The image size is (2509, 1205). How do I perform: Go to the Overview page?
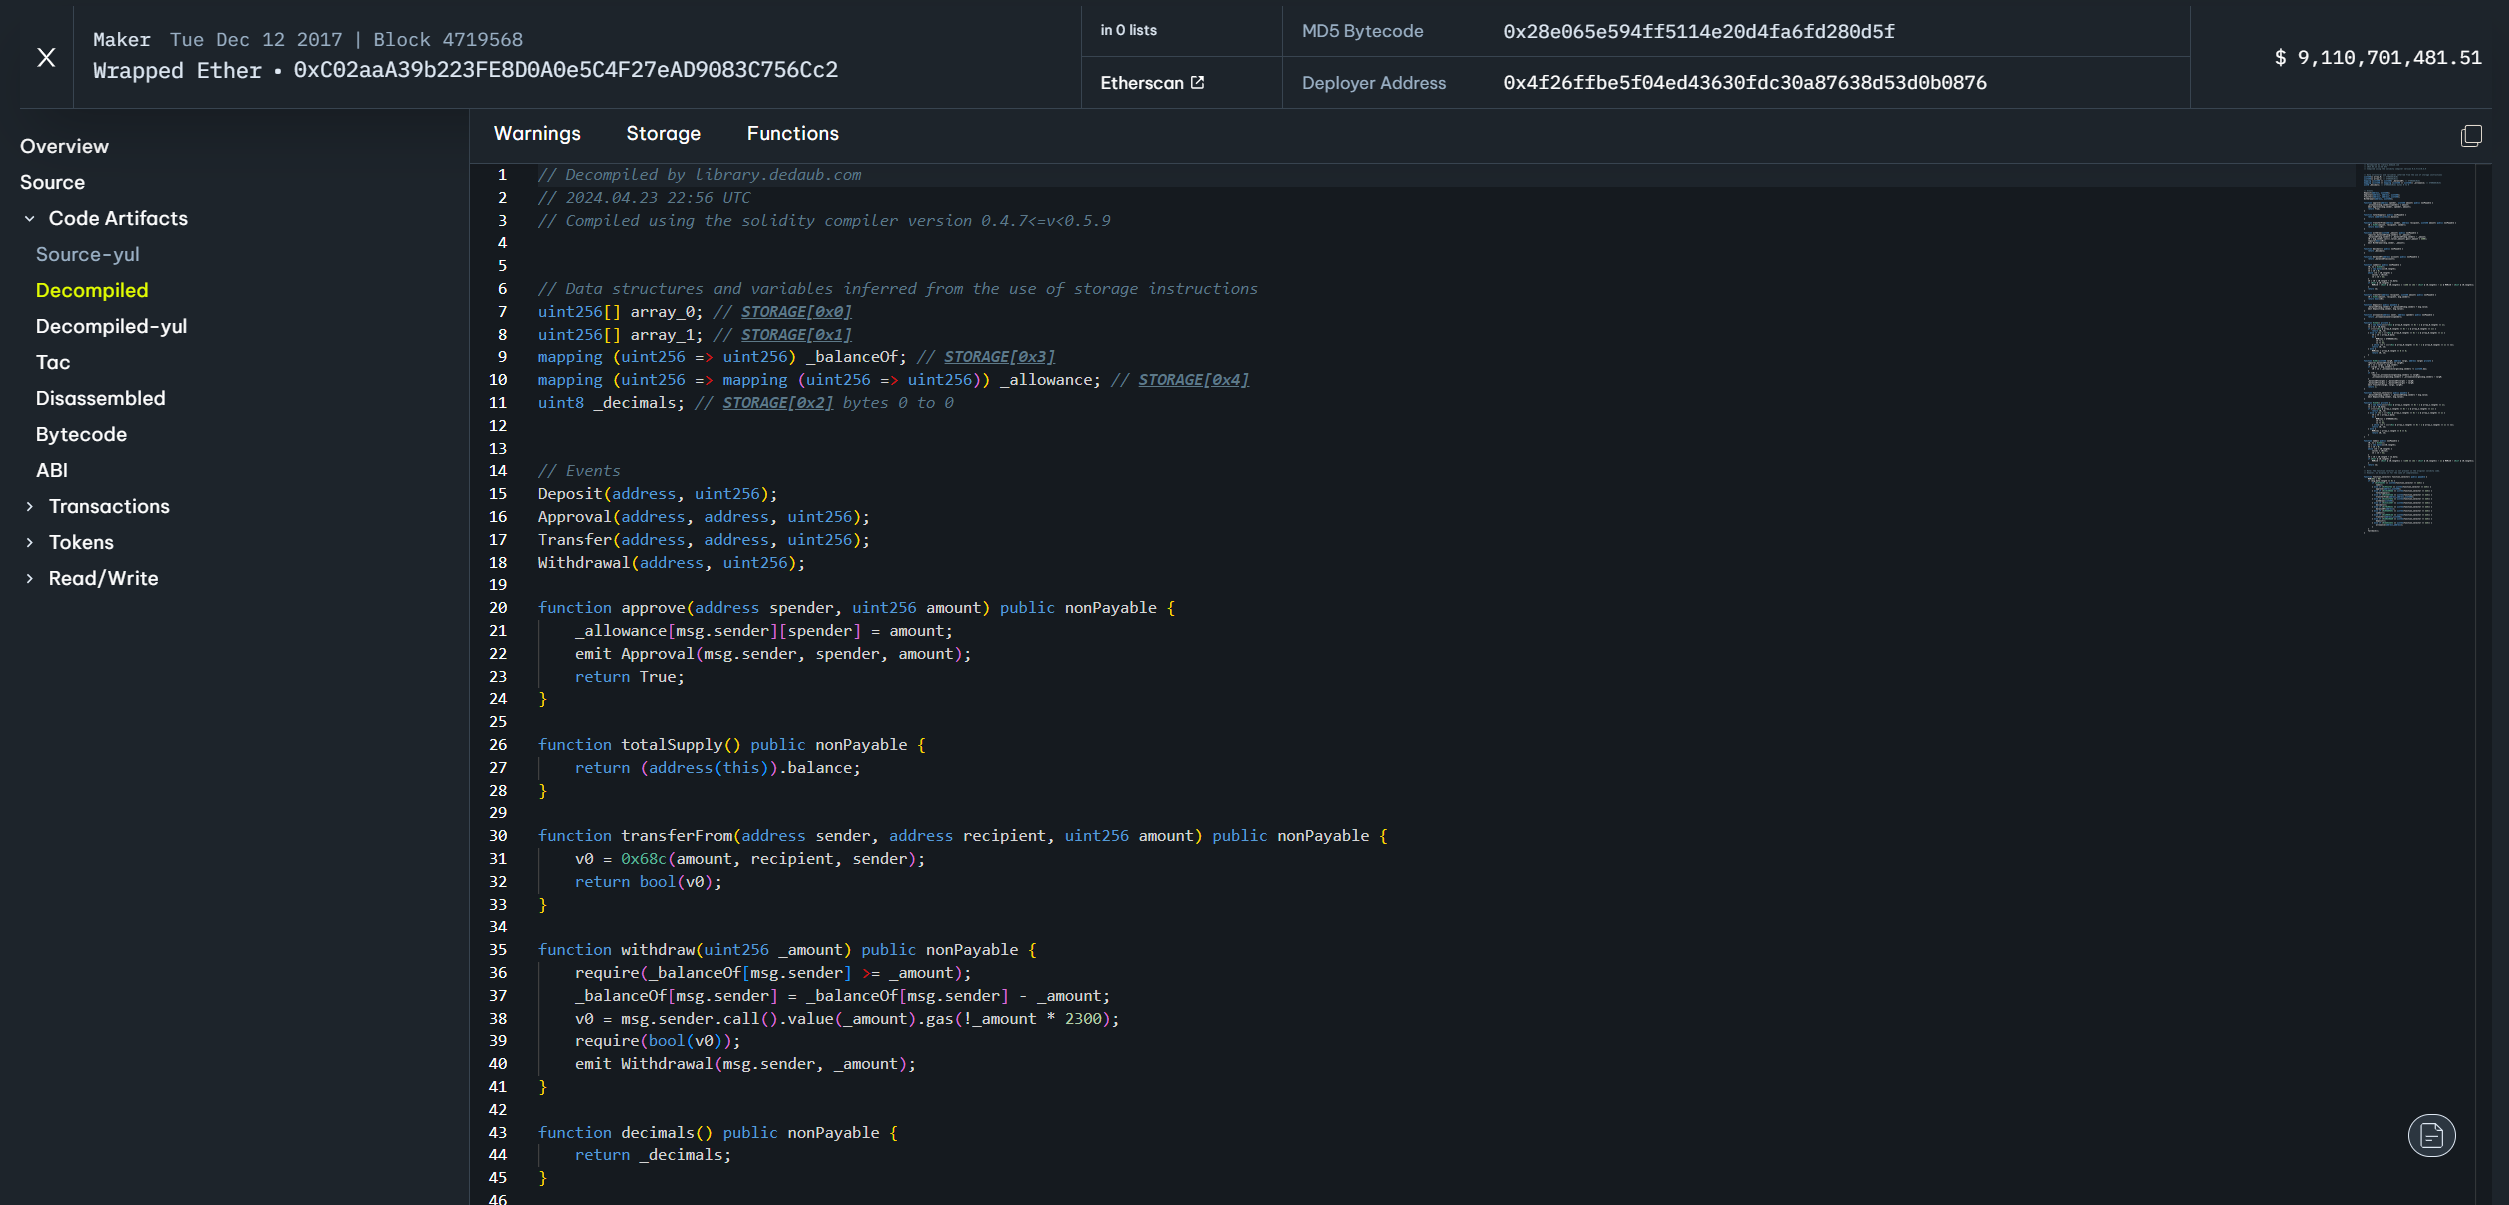(64, 147)
